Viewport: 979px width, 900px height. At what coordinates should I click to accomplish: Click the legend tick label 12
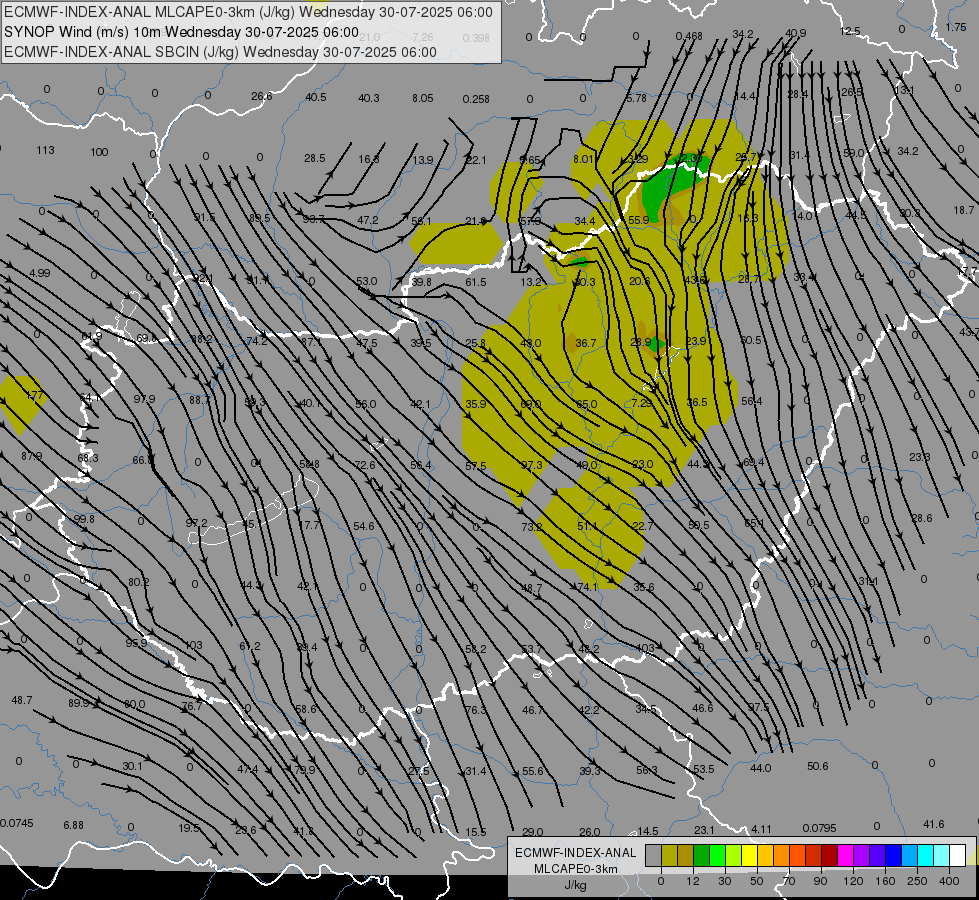(692, 881)
